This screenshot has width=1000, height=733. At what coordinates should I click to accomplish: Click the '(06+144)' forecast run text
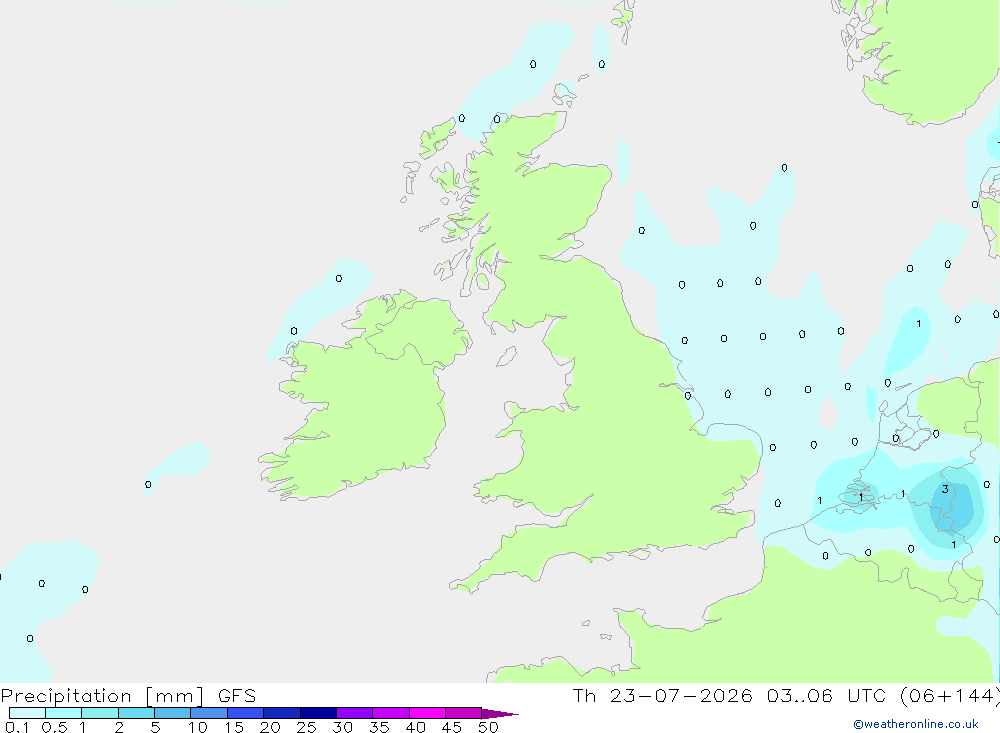pyautogui.click(x=950, y=696)
